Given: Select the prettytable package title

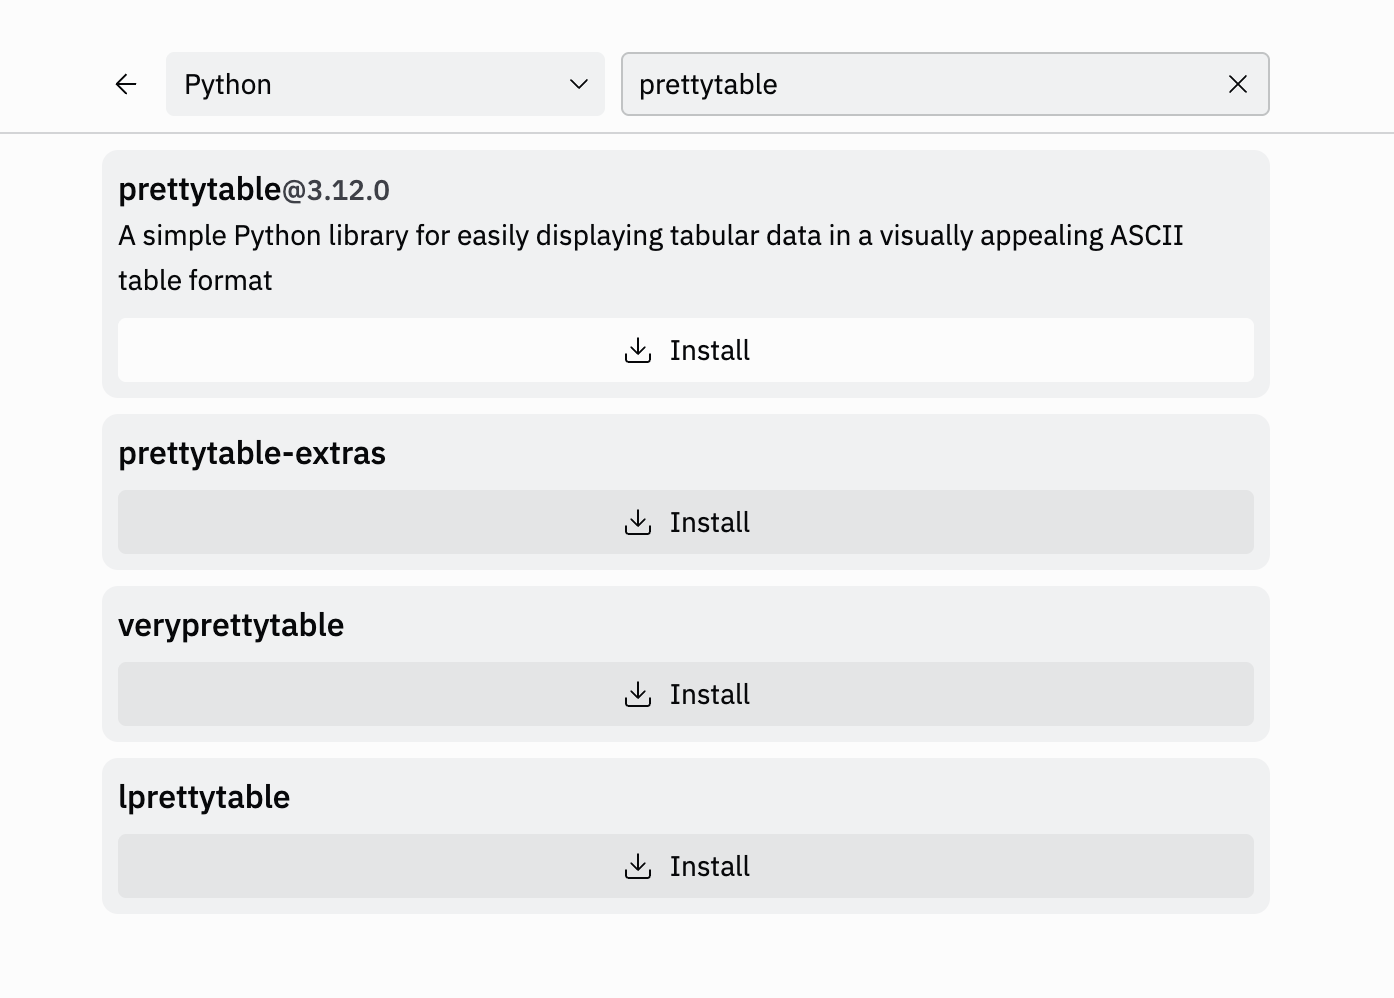Looking at the screenshot, I should click(200, 189).
